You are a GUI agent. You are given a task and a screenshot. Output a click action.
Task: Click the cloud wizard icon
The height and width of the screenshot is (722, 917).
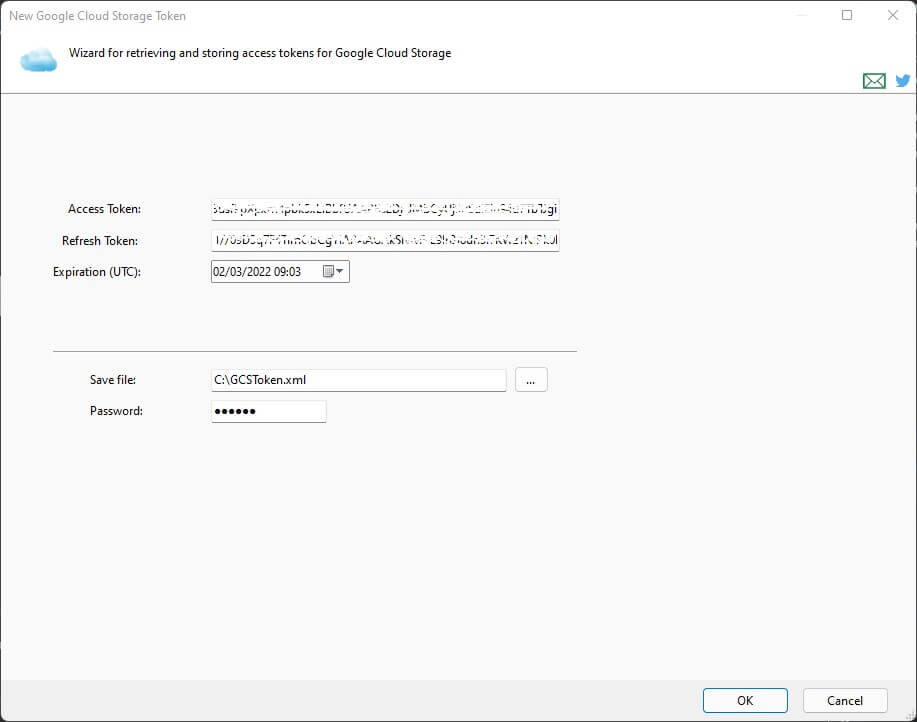pyautogui.click(x=38, y=59)
